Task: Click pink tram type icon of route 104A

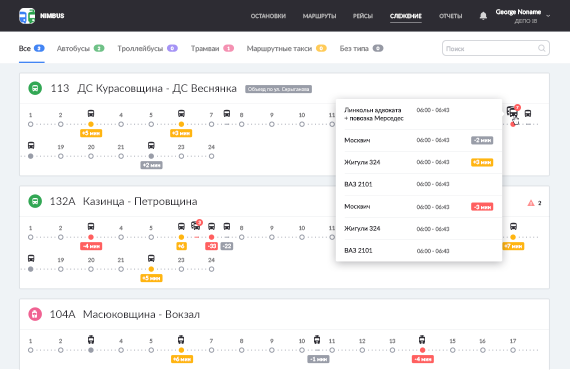Action: 35,314
